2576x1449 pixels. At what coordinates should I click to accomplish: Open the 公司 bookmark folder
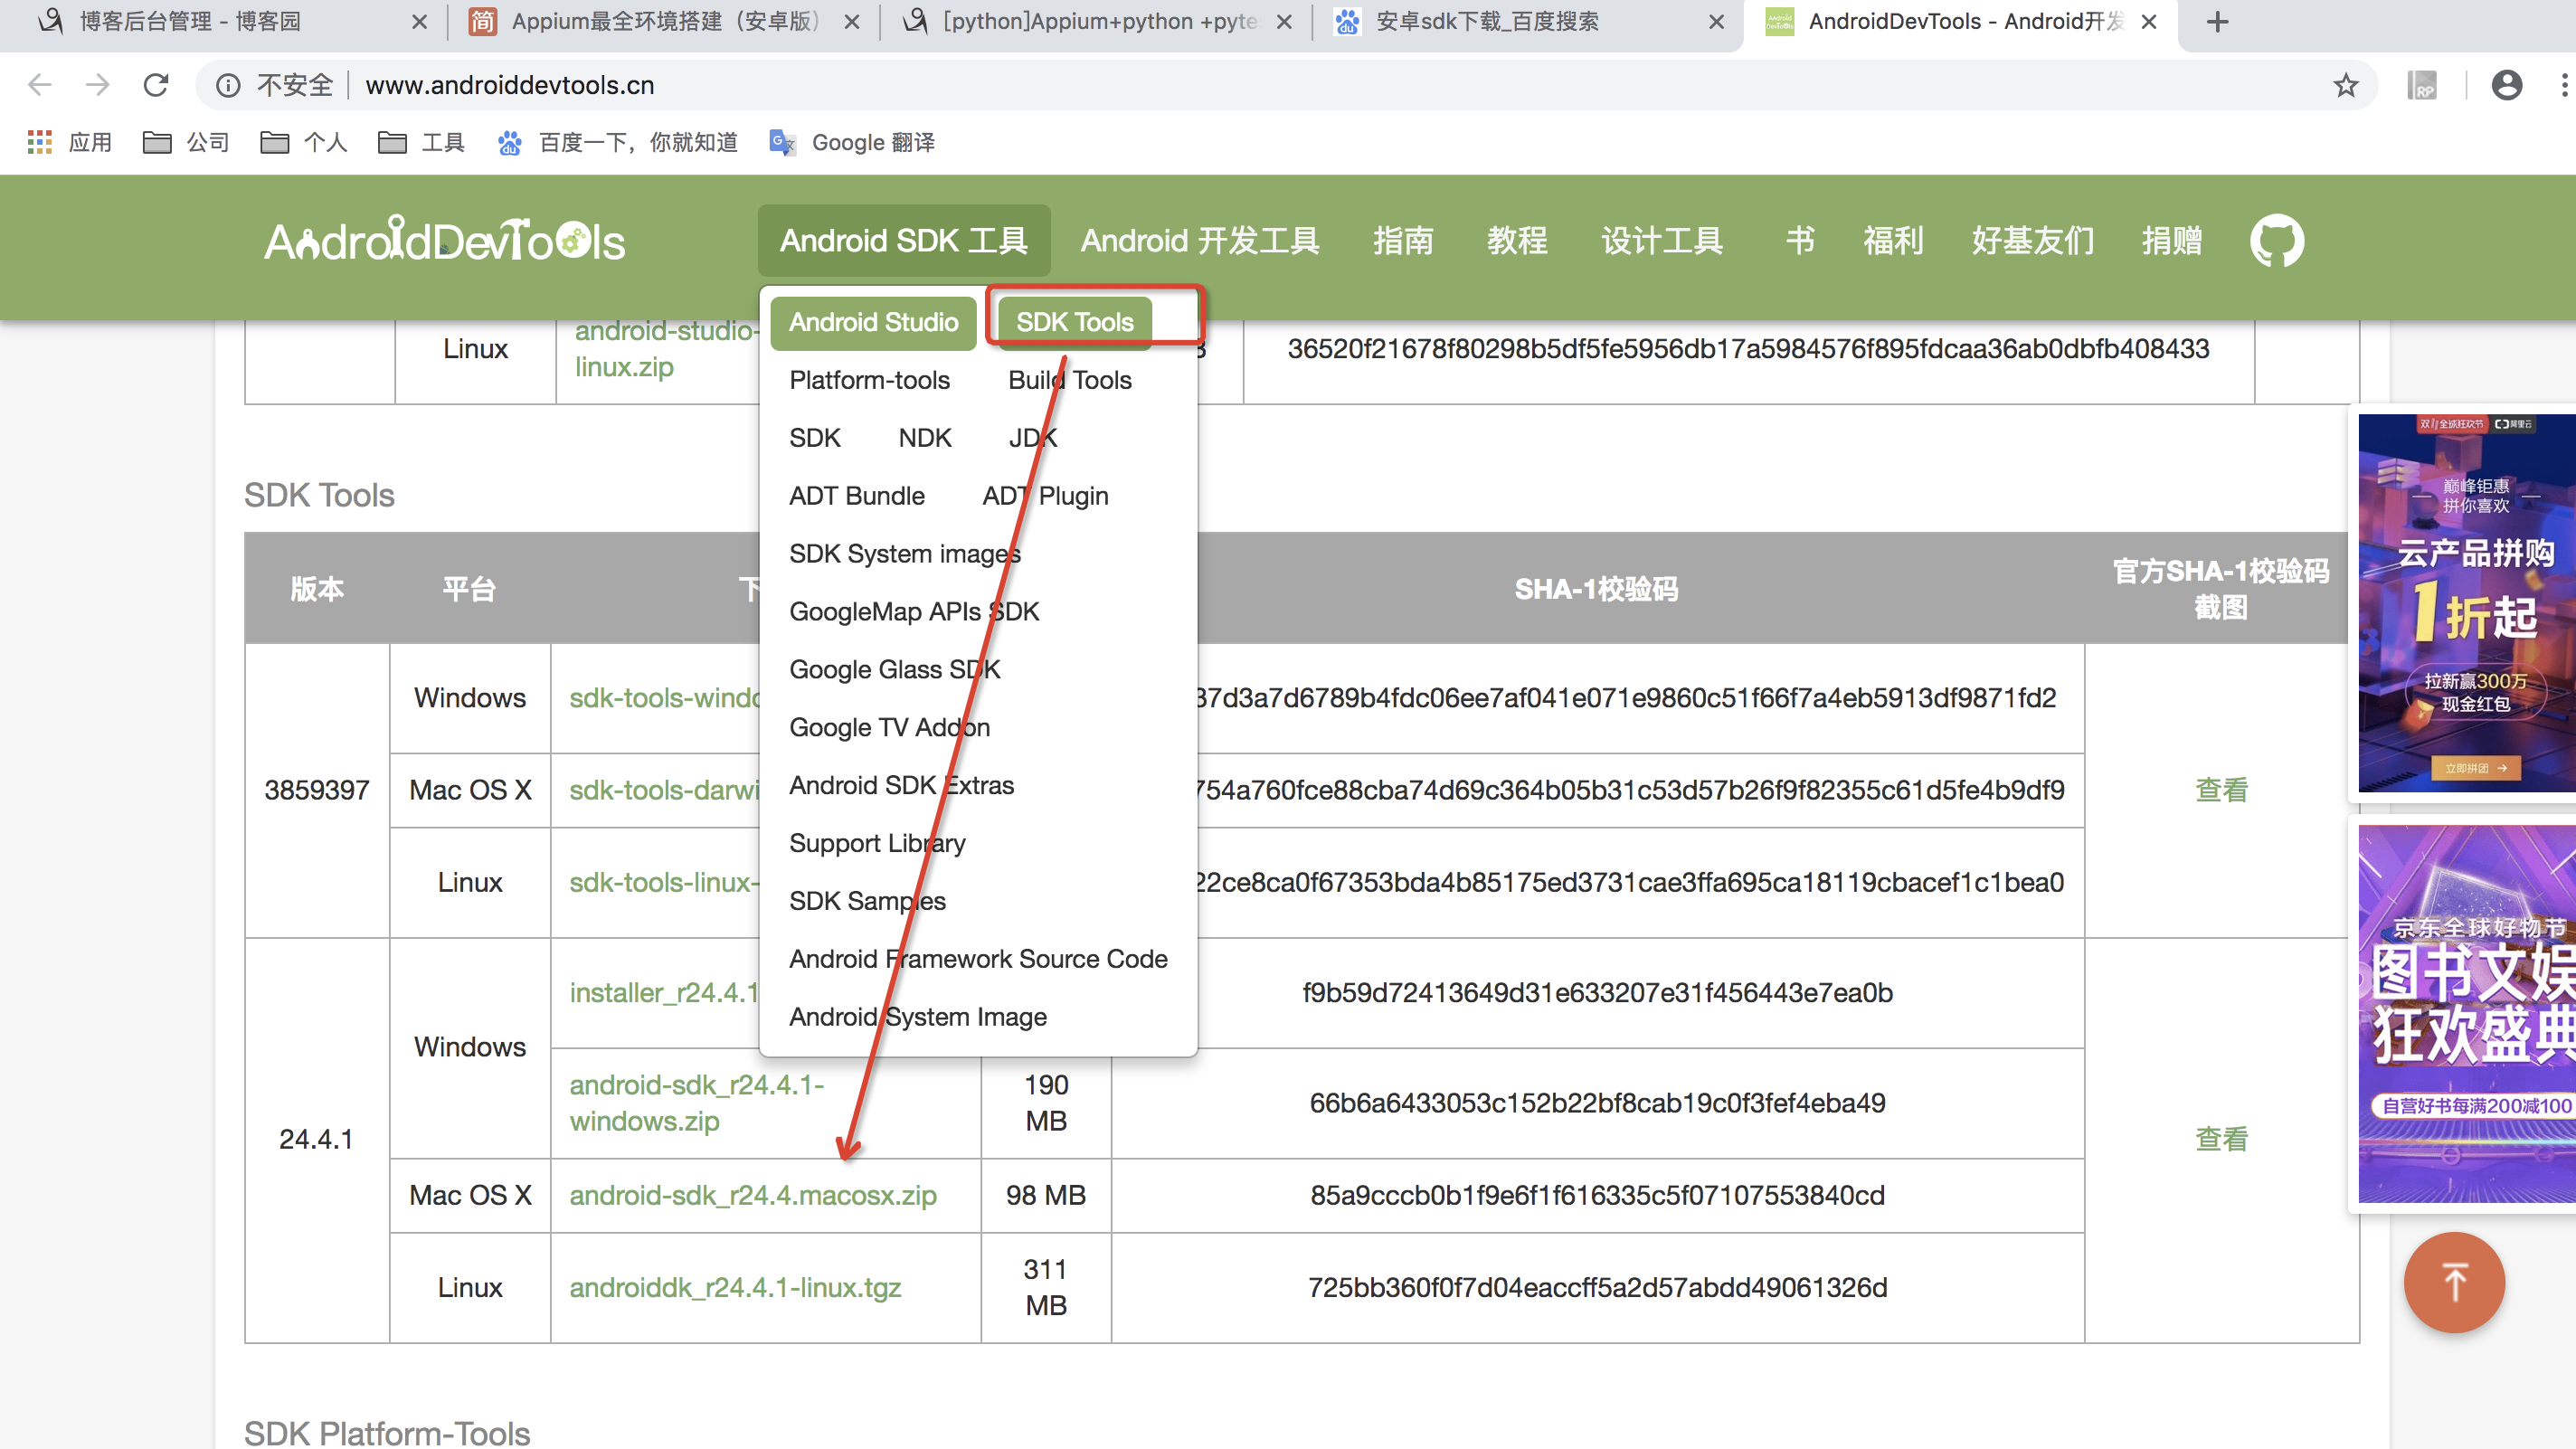(x=187, y=143)
